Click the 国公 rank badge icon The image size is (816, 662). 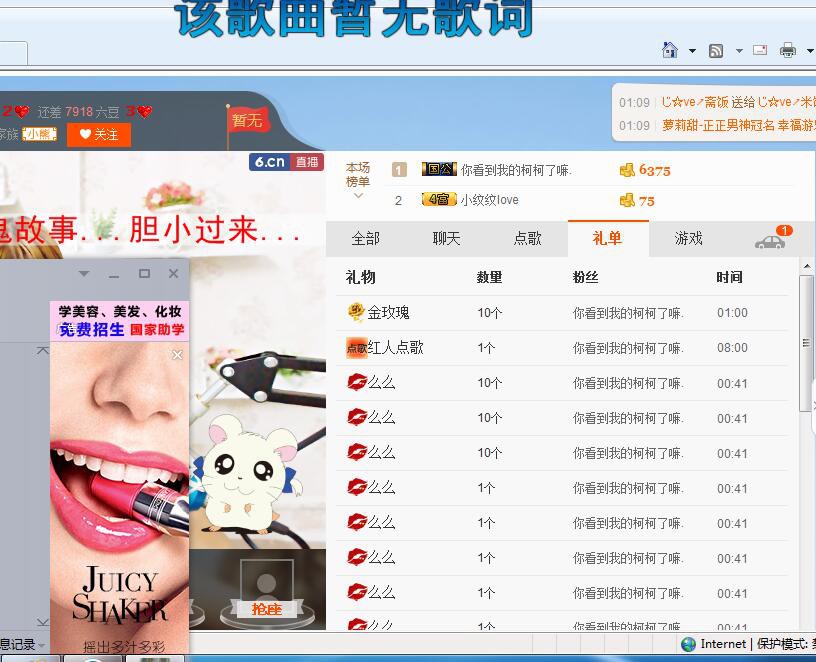click(x=439, y=169)
